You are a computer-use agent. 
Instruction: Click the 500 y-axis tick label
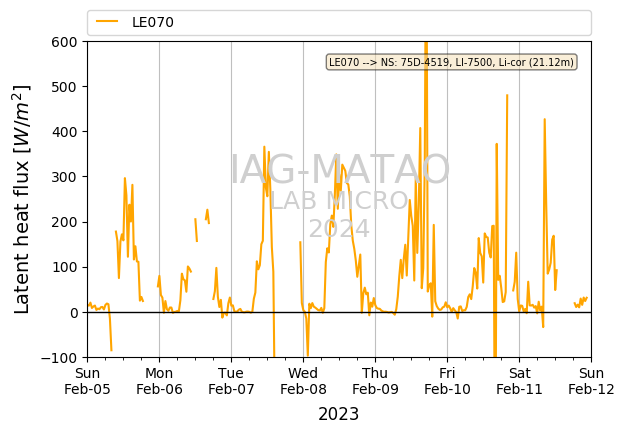pos(64,87)
